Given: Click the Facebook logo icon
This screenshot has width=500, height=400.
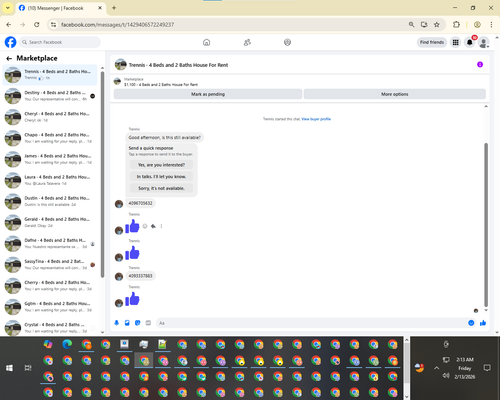Looking at the screenshot, I should click(x=10, y=42).
